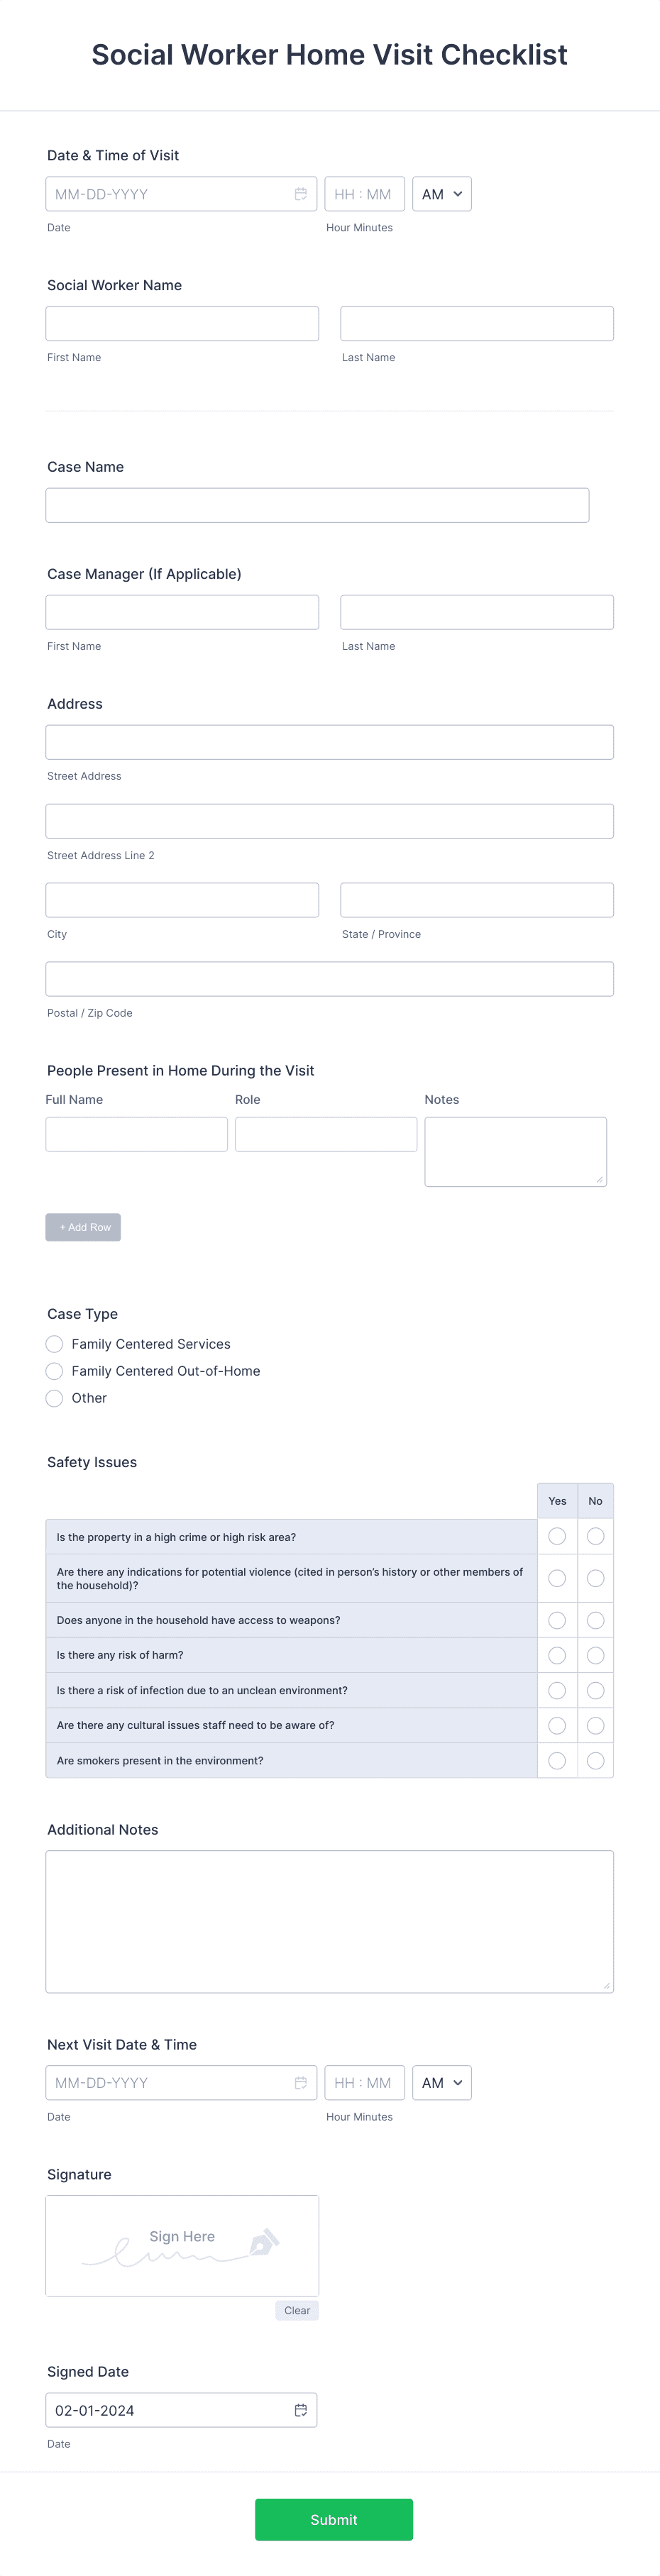The image size is (660, 2576).
Task: Click the + Add Row button
Action: click(83, 1227)
